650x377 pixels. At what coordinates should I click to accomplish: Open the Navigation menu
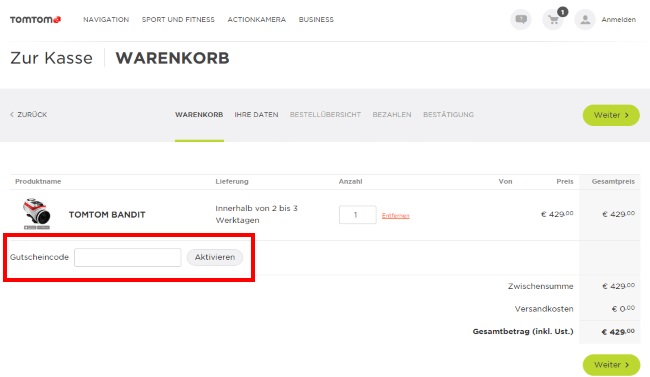point(106,19)
